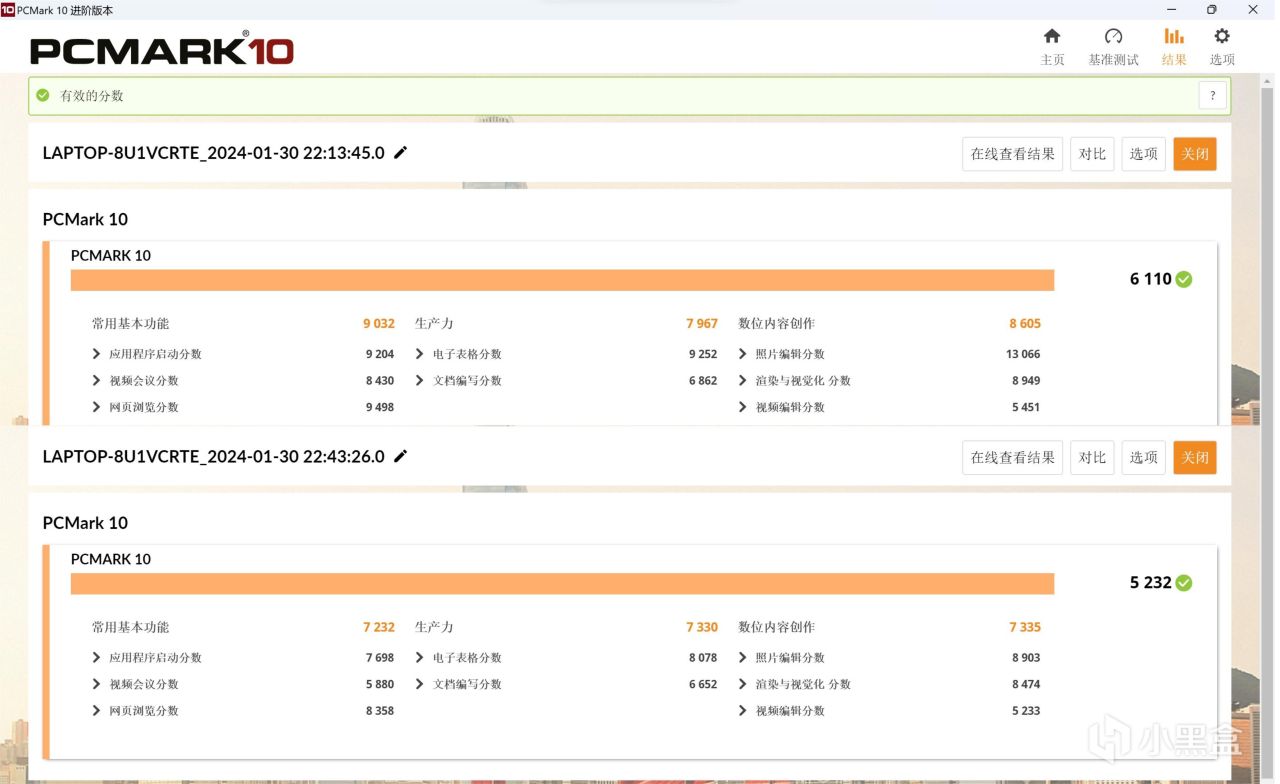Click the 有效的分数 status message
1280x784 pixels.
[x=92, y=96]
